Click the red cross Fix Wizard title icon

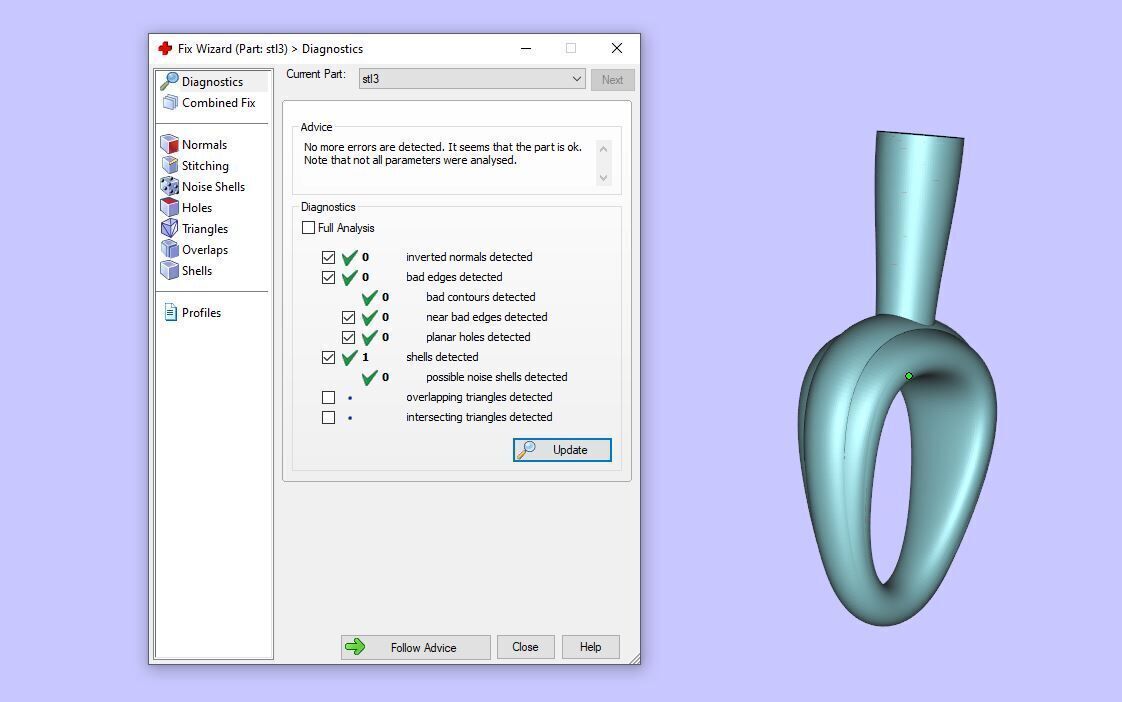coord(165,48)
